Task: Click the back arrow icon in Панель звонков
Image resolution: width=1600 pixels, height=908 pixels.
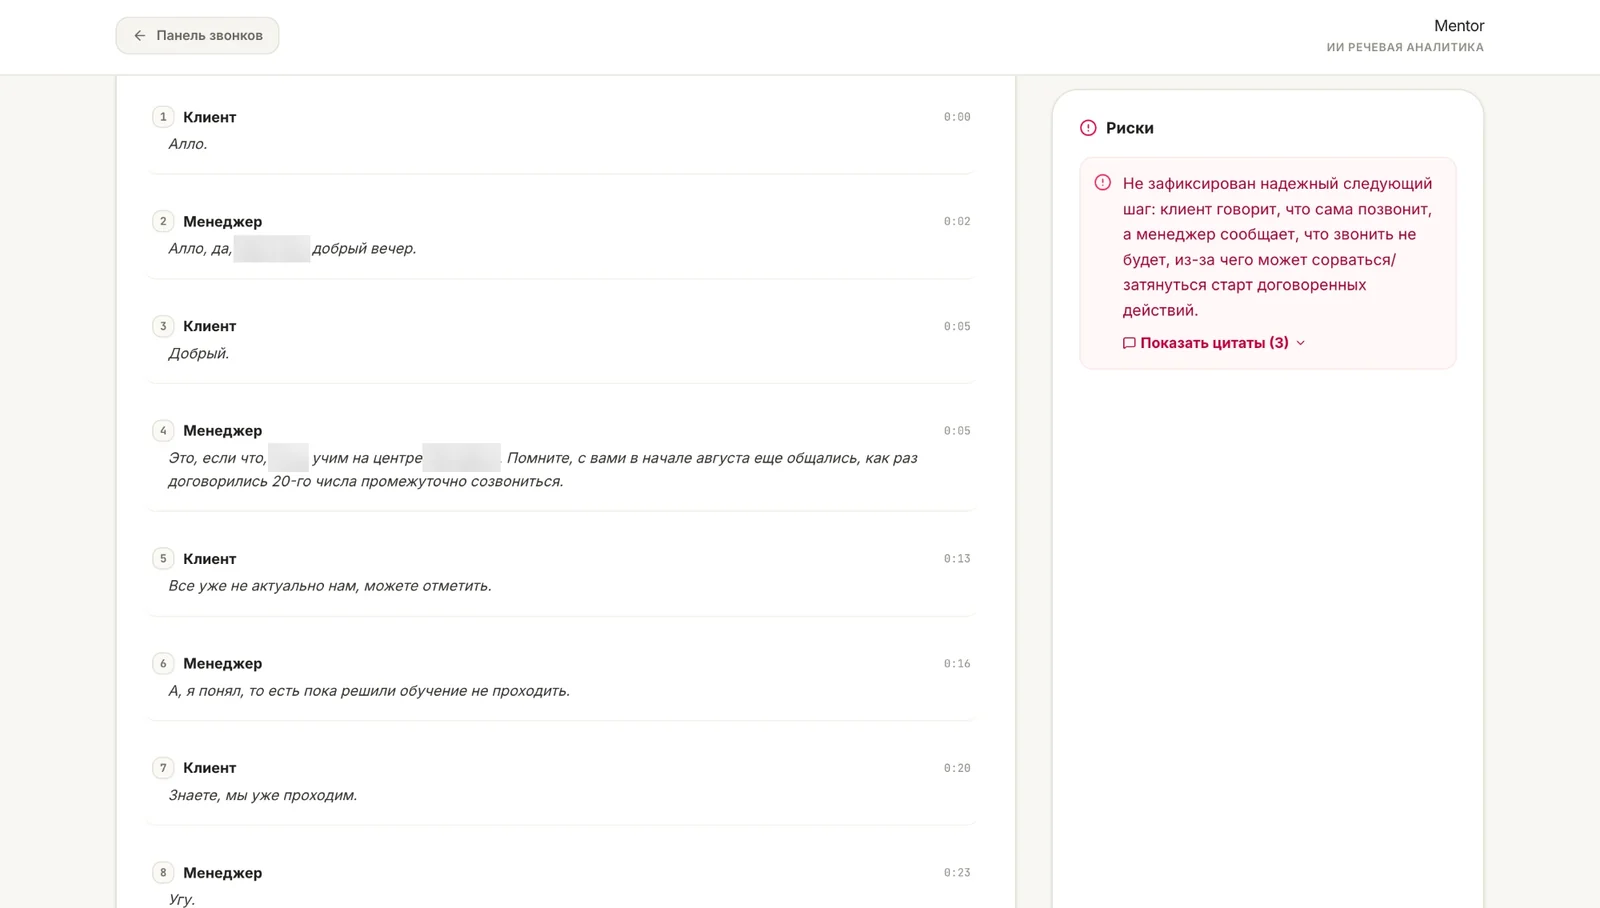Action: pyautogui.click(x=140, y=35)
